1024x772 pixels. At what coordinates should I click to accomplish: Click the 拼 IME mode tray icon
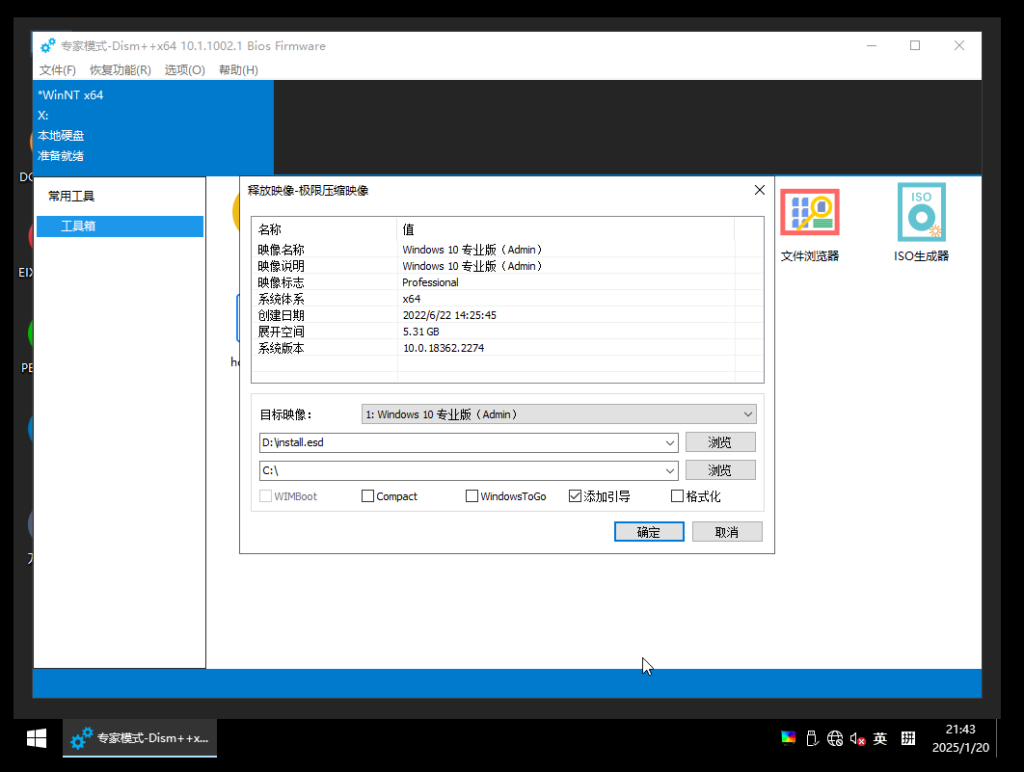(908, 739)
